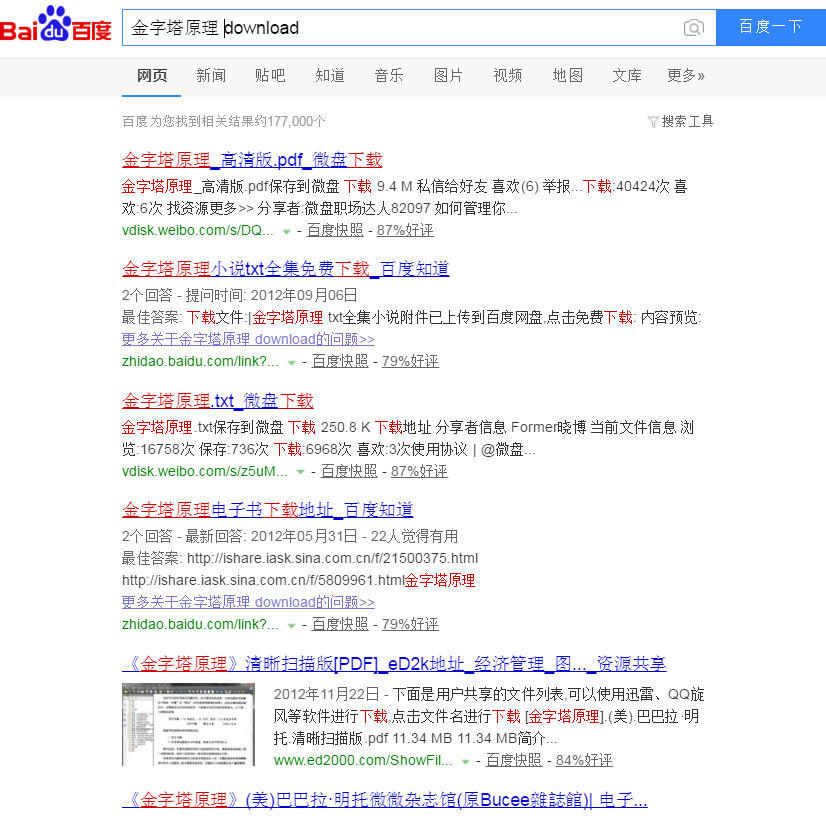Click the Baidu logo
826x818 pixels.
tap(55, 24)
